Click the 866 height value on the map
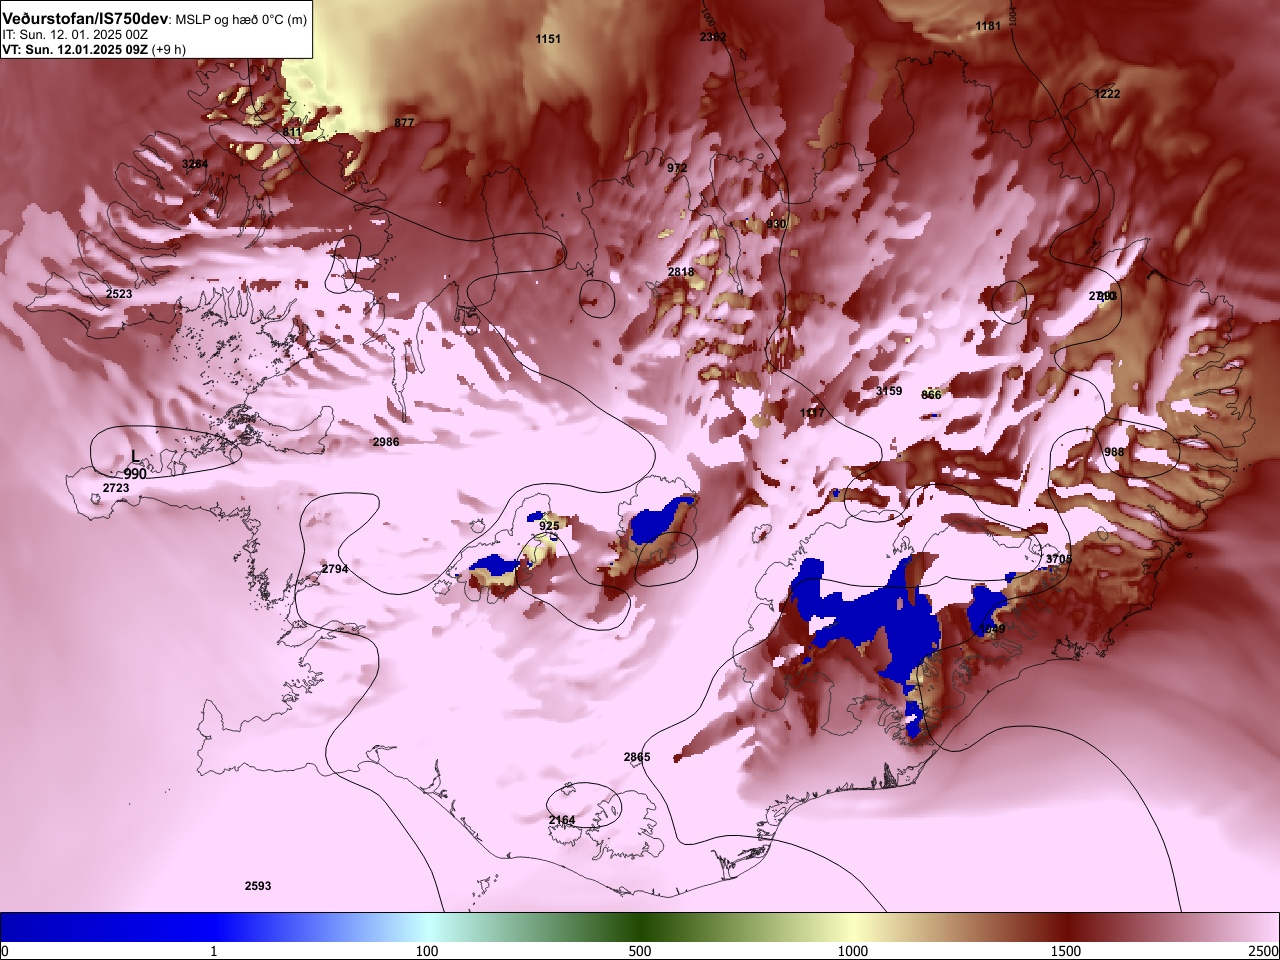This screenshot has height=960, width=1280. (x=931, y=395)
